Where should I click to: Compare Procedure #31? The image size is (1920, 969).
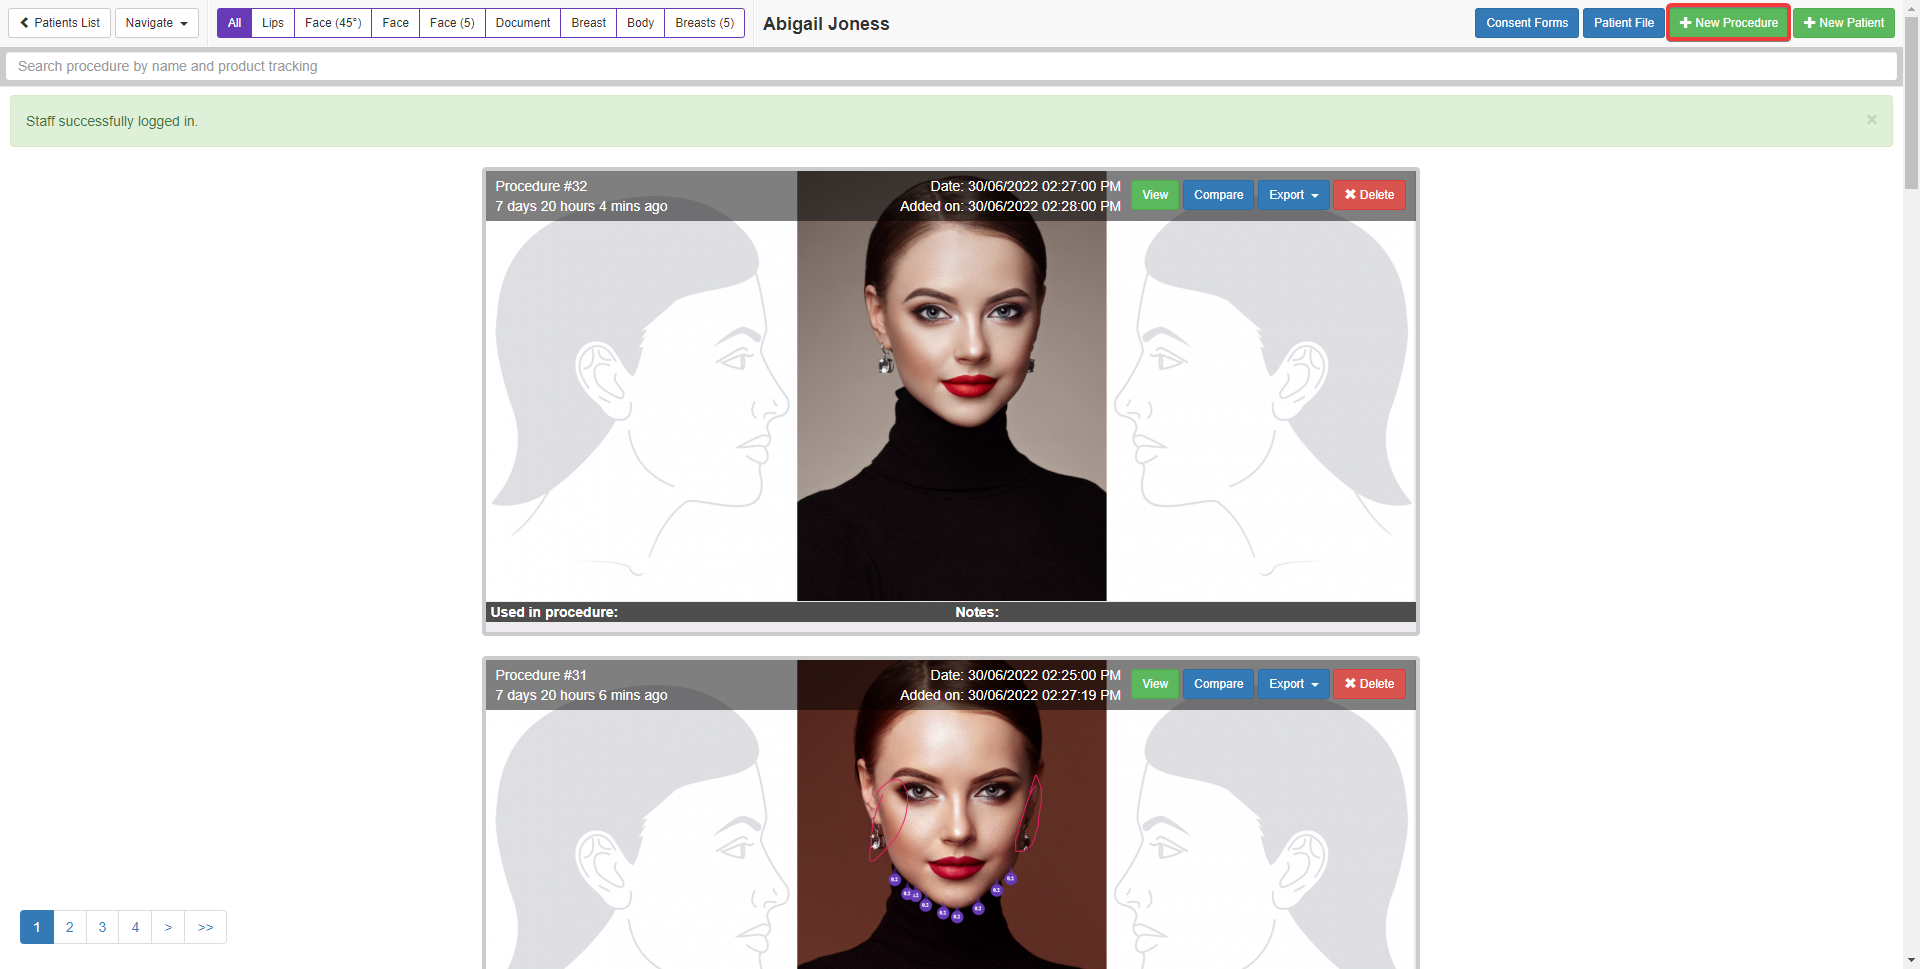(x=1218, y=684)
